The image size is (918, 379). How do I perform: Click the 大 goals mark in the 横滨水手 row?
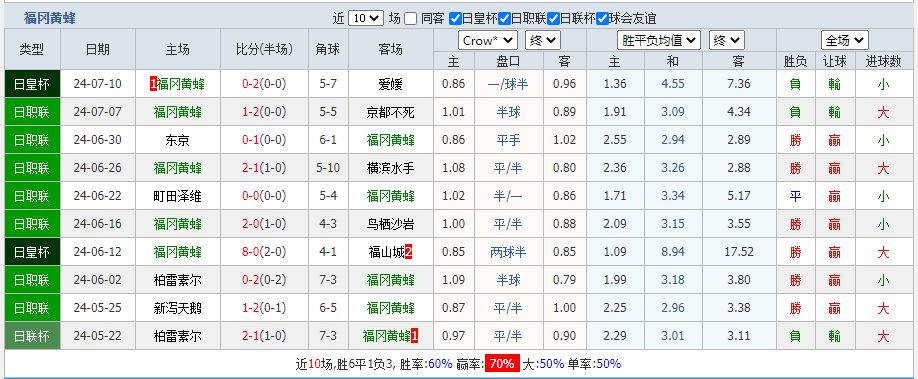click(x=883, y=168)
